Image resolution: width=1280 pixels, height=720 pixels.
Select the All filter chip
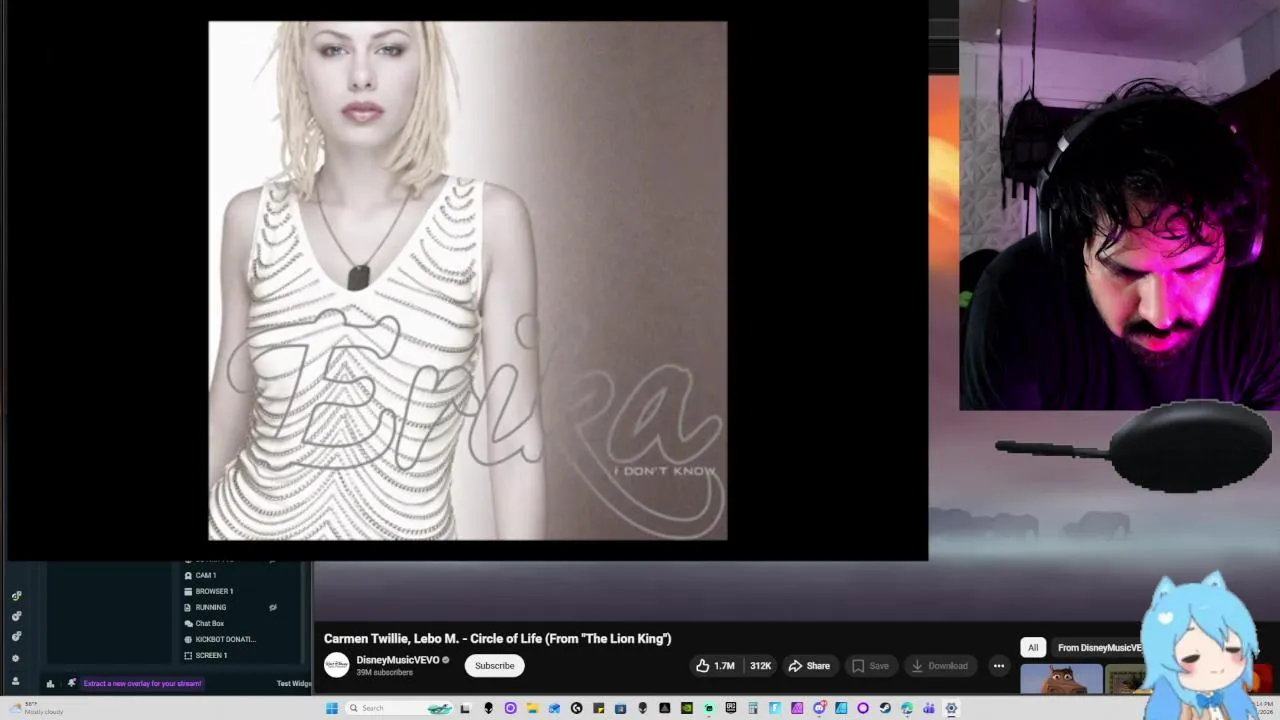click(x=1033, y=647)
